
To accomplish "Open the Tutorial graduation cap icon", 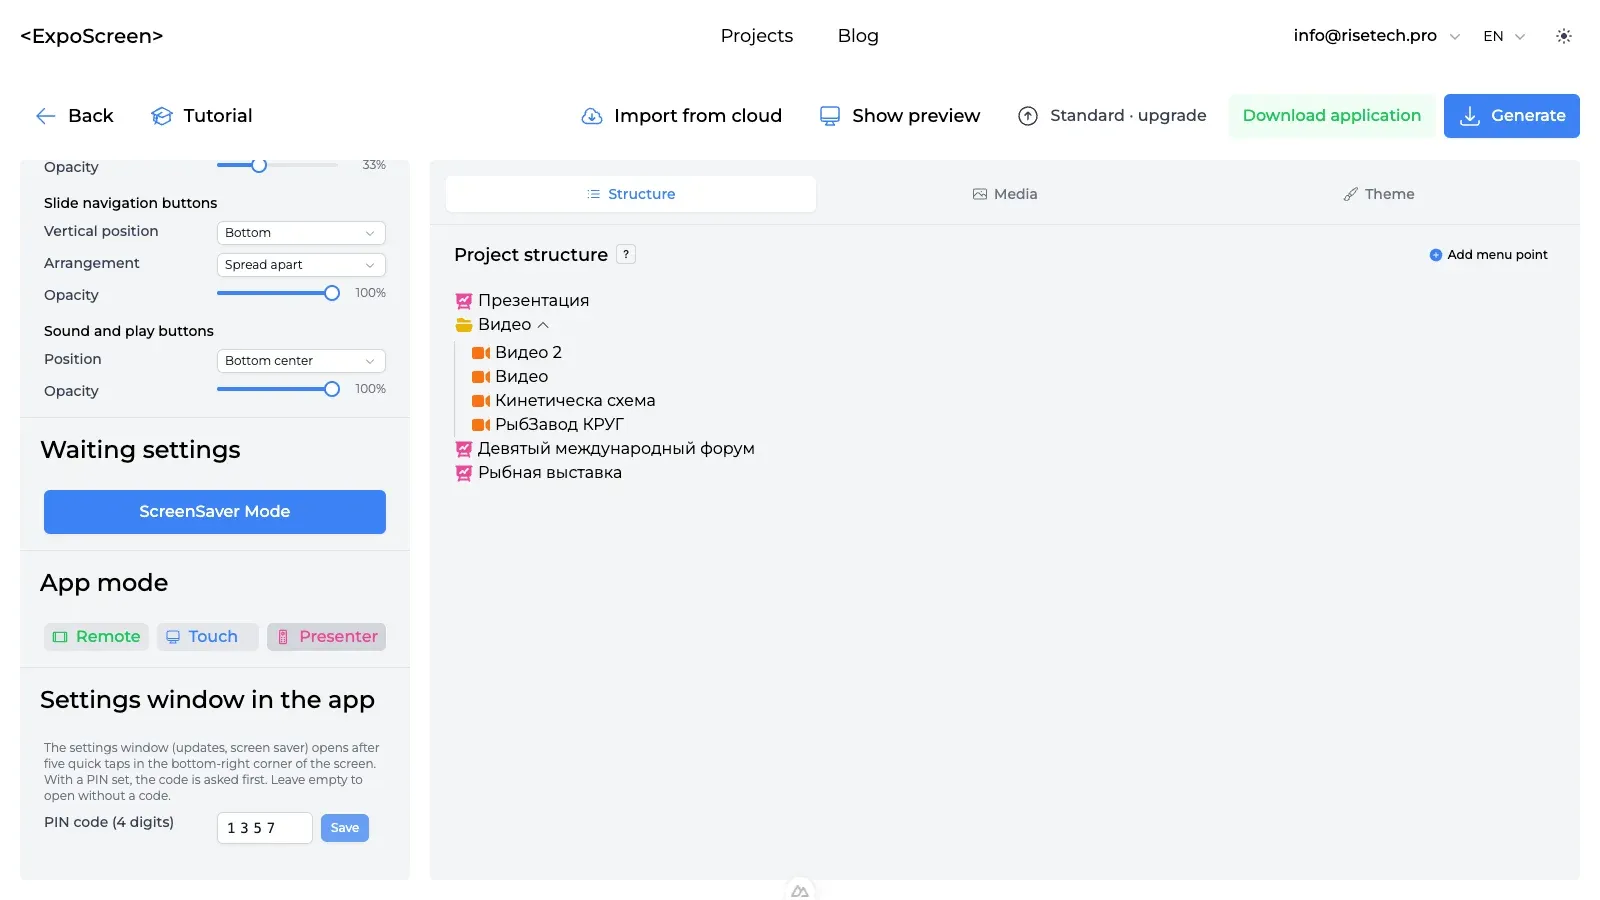I will tap(162, 116).
